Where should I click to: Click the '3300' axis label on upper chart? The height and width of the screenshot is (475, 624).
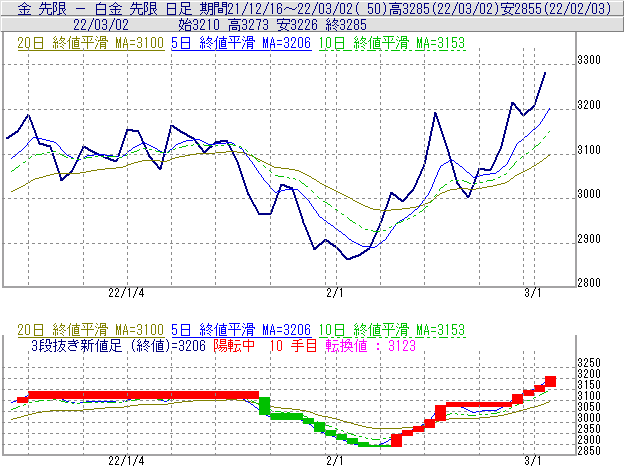pyautogui.click(x=589, y=60)
